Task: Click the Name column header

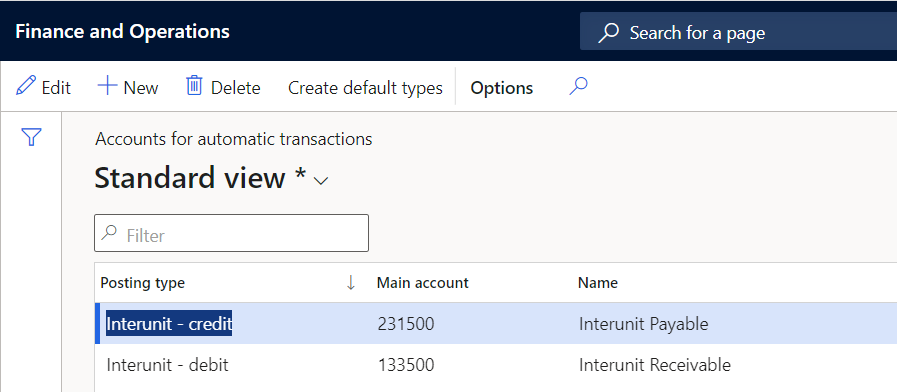Action: [598, 283]
